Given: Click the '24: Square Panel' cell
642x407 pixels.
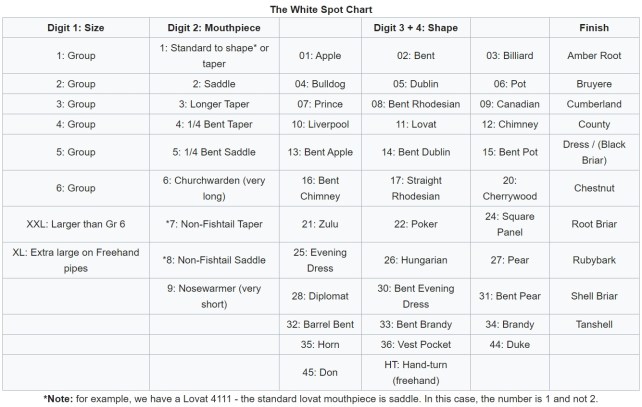Looking at the screenshot, I should coord(512,224).
